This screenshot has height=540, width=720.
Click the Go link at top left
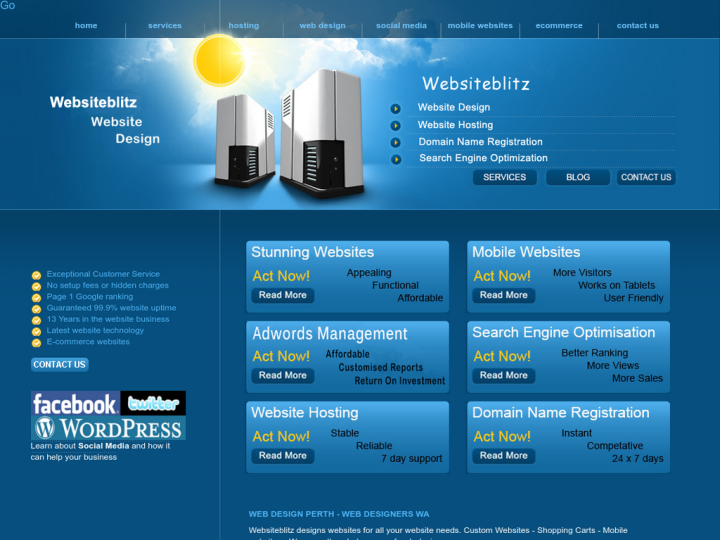[x=8, y=6]
